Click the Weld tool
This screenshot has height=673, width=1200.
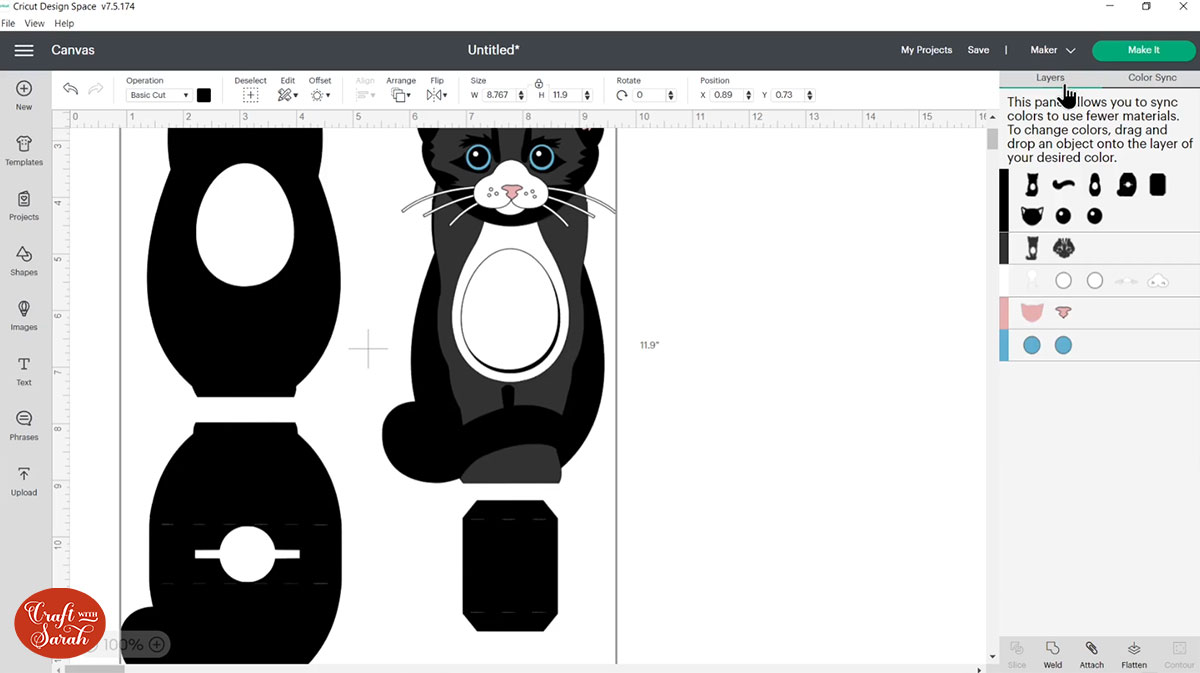(1052, 654)
